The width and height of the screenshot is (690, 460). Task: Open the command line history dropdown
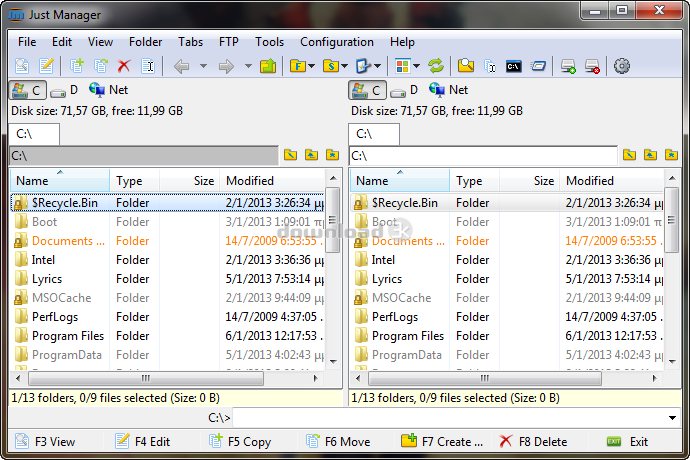click(672, 418)
